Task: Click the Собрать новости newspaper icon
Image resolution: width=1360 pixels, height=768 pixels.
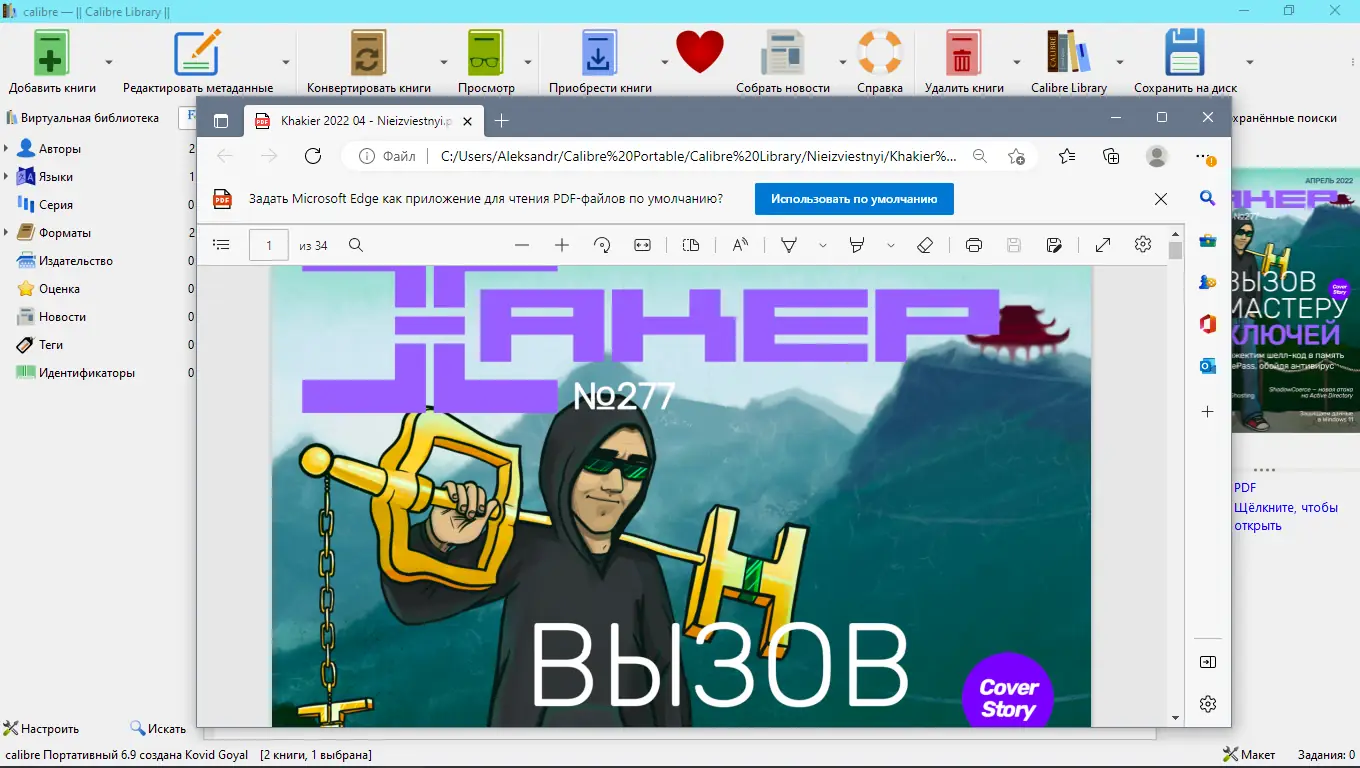Action: coord(783,52)
